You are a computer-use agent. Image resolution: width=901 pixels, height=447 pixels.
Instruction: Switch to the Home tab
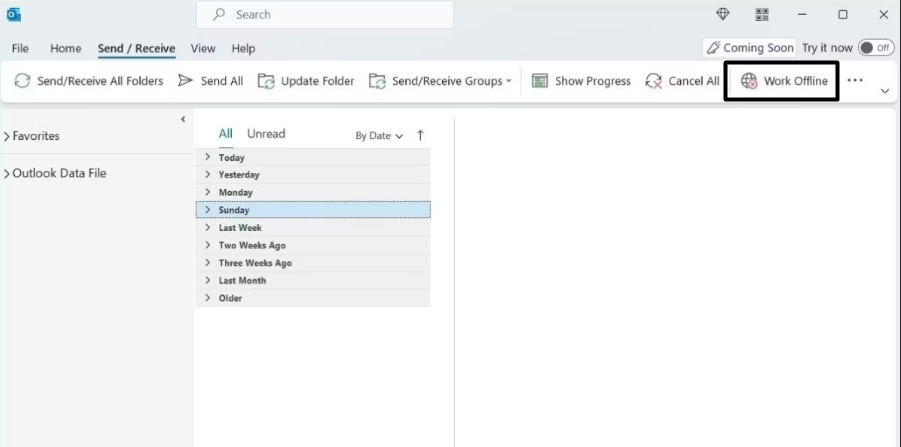(65, 48)
